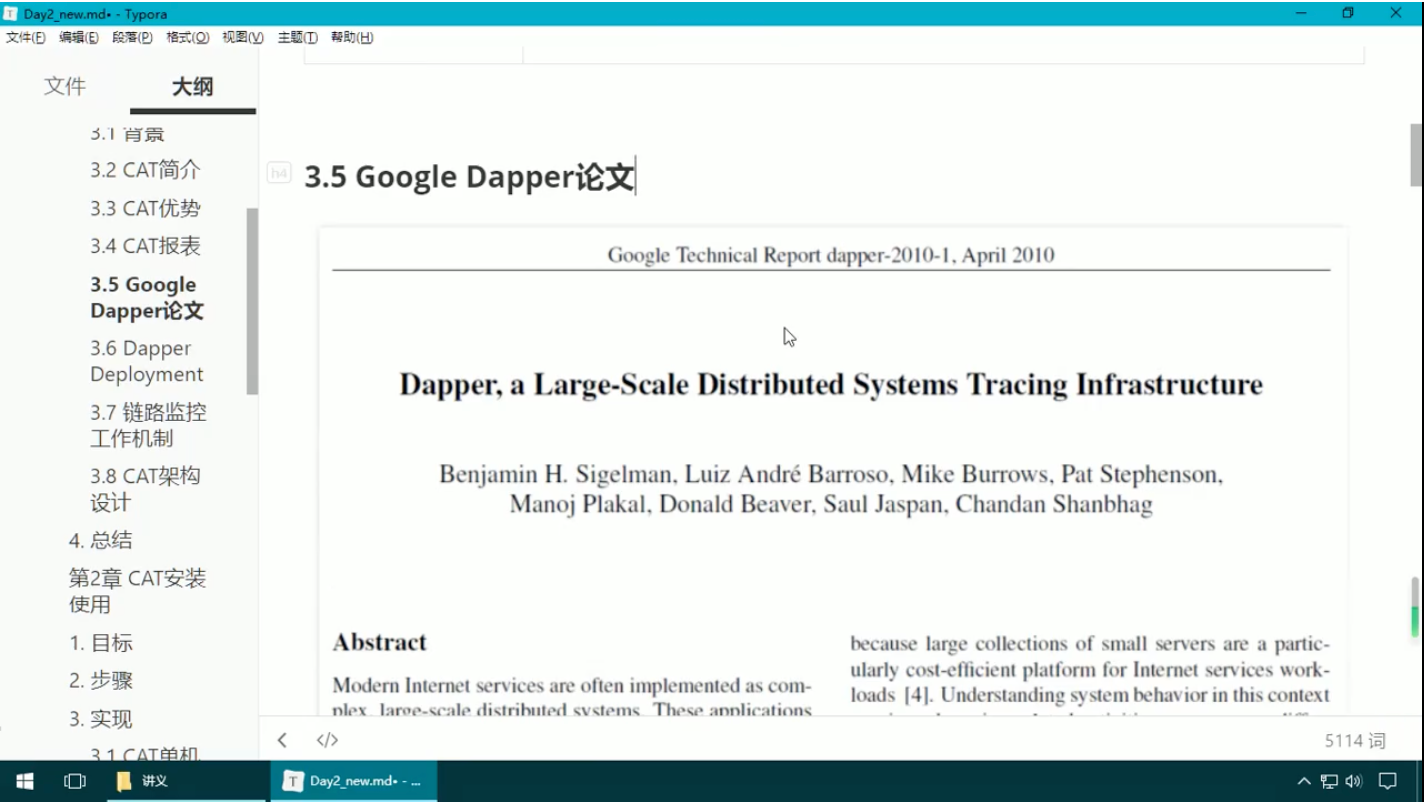Select the Typora Day2_new.md taskbar button
The image size is (1424, 802).
(x=353, y=781)
